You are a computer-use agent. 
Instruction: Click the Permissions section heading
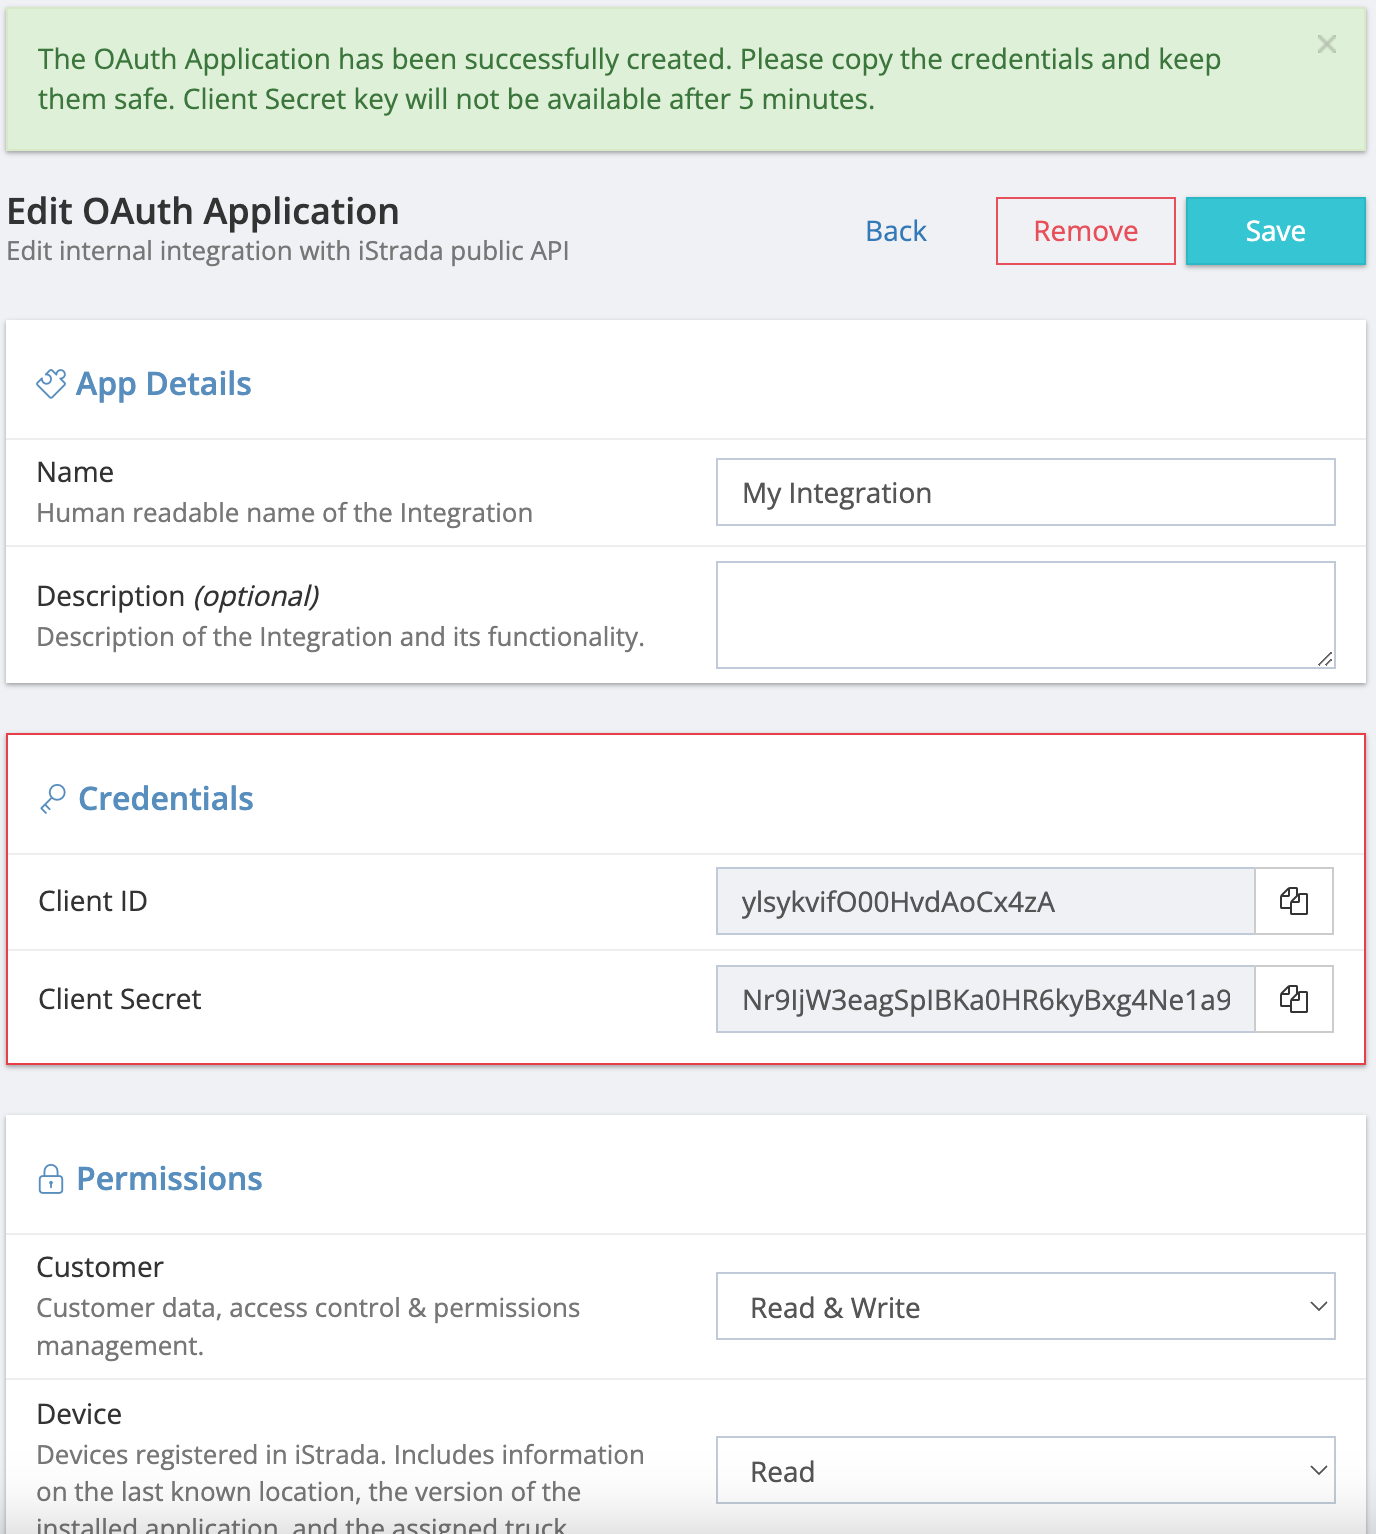170,1179
